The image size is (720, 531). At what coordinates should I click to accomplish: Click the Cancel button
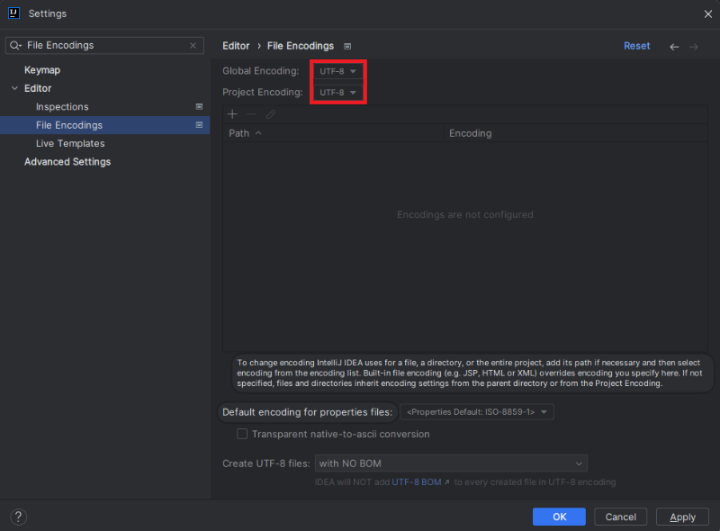[621, 517]
